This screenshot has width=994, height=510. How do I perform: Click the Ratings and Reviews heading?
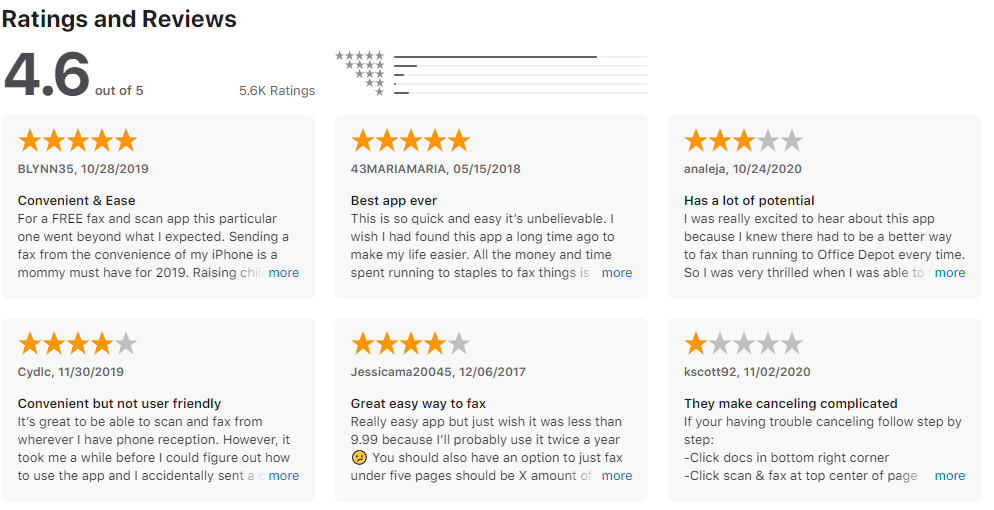pos(119,19)
